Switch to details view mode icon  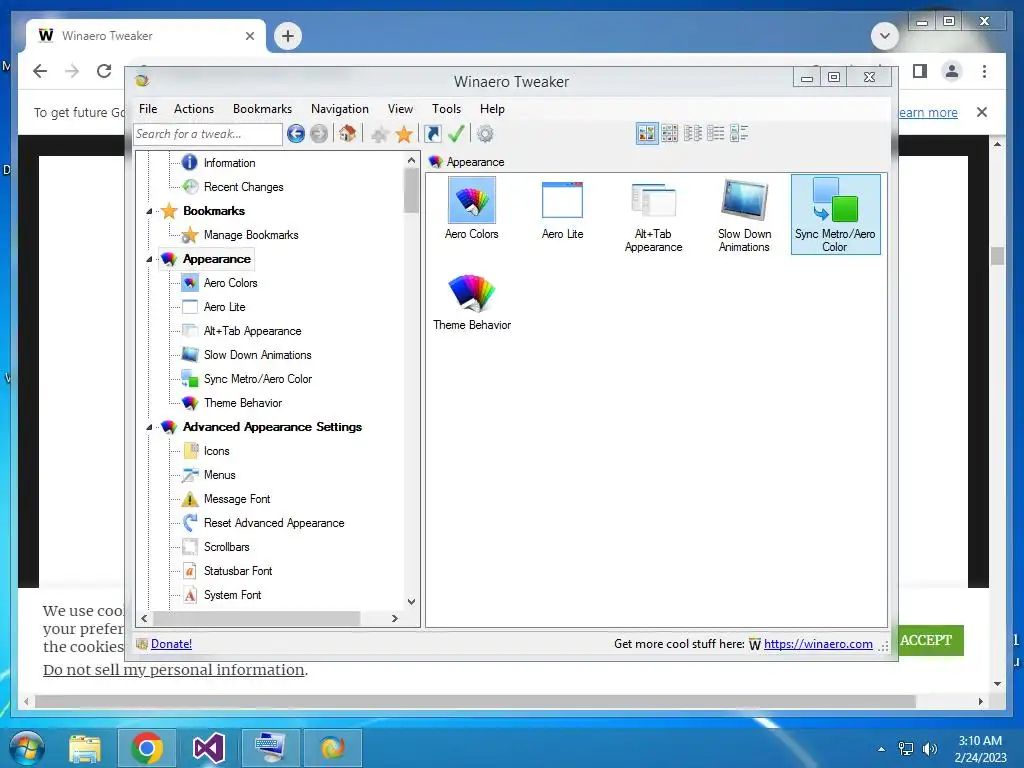(x=716, y=134)
